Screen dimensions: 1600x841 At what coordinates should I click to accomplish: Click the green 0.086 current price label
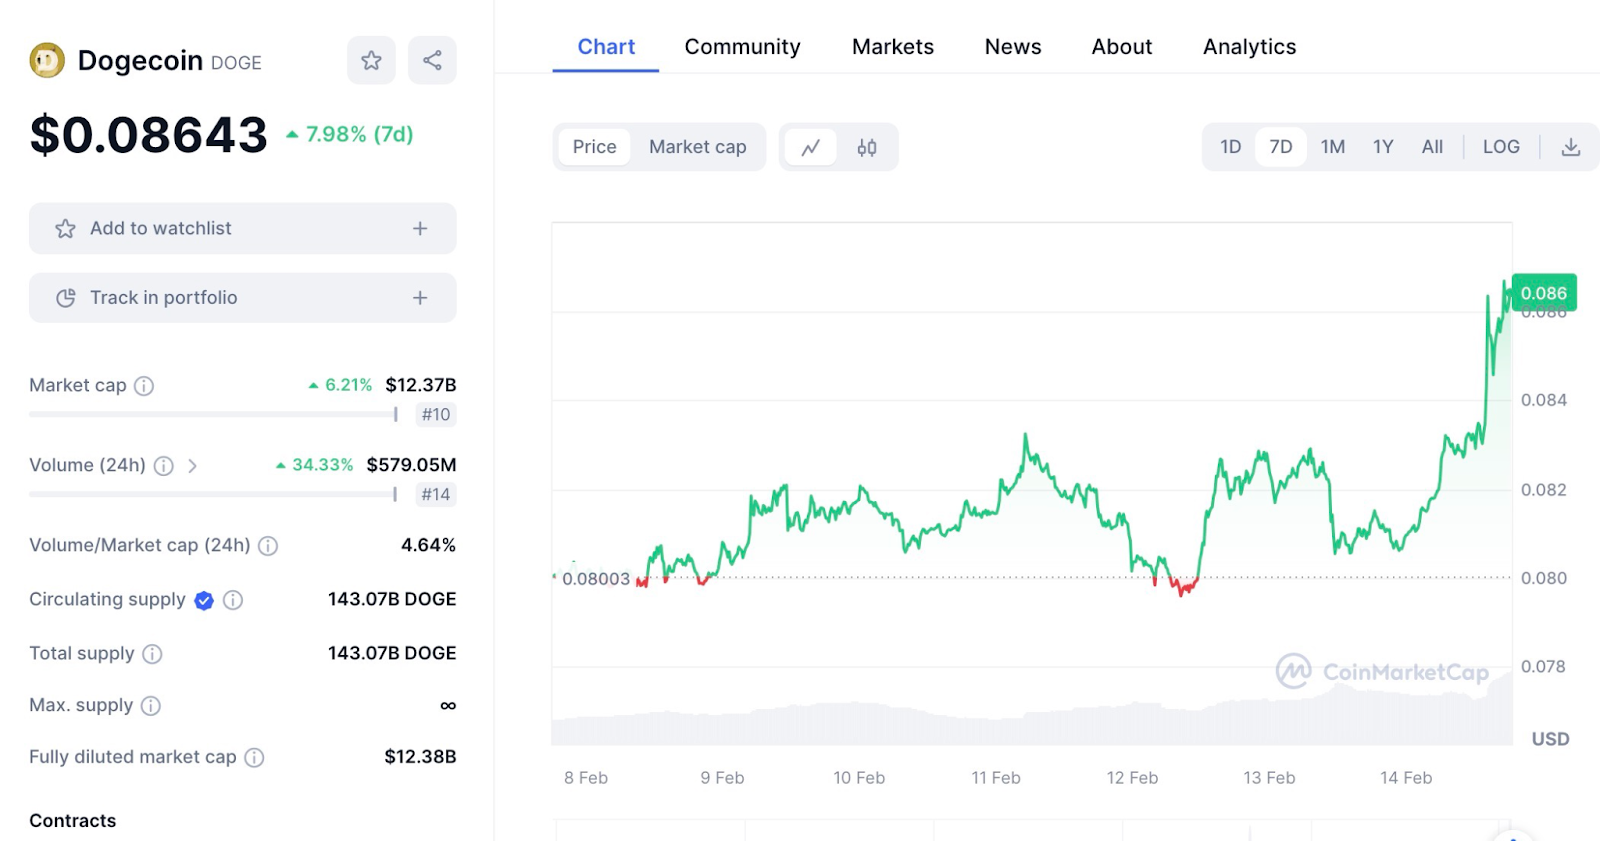(1544, 293)
